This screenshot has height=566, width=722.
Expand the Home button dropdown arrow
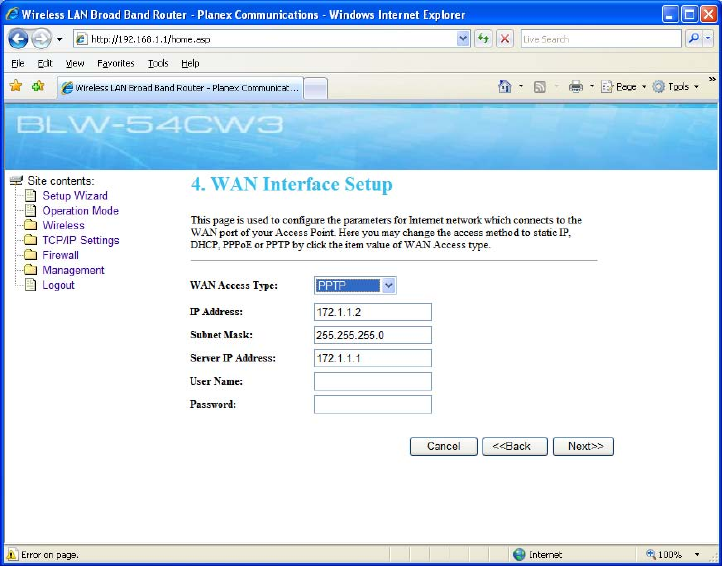[521, 87]
